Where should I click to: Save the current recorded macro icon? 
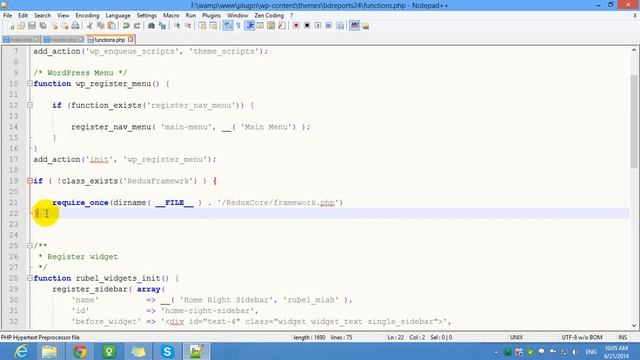340,26
